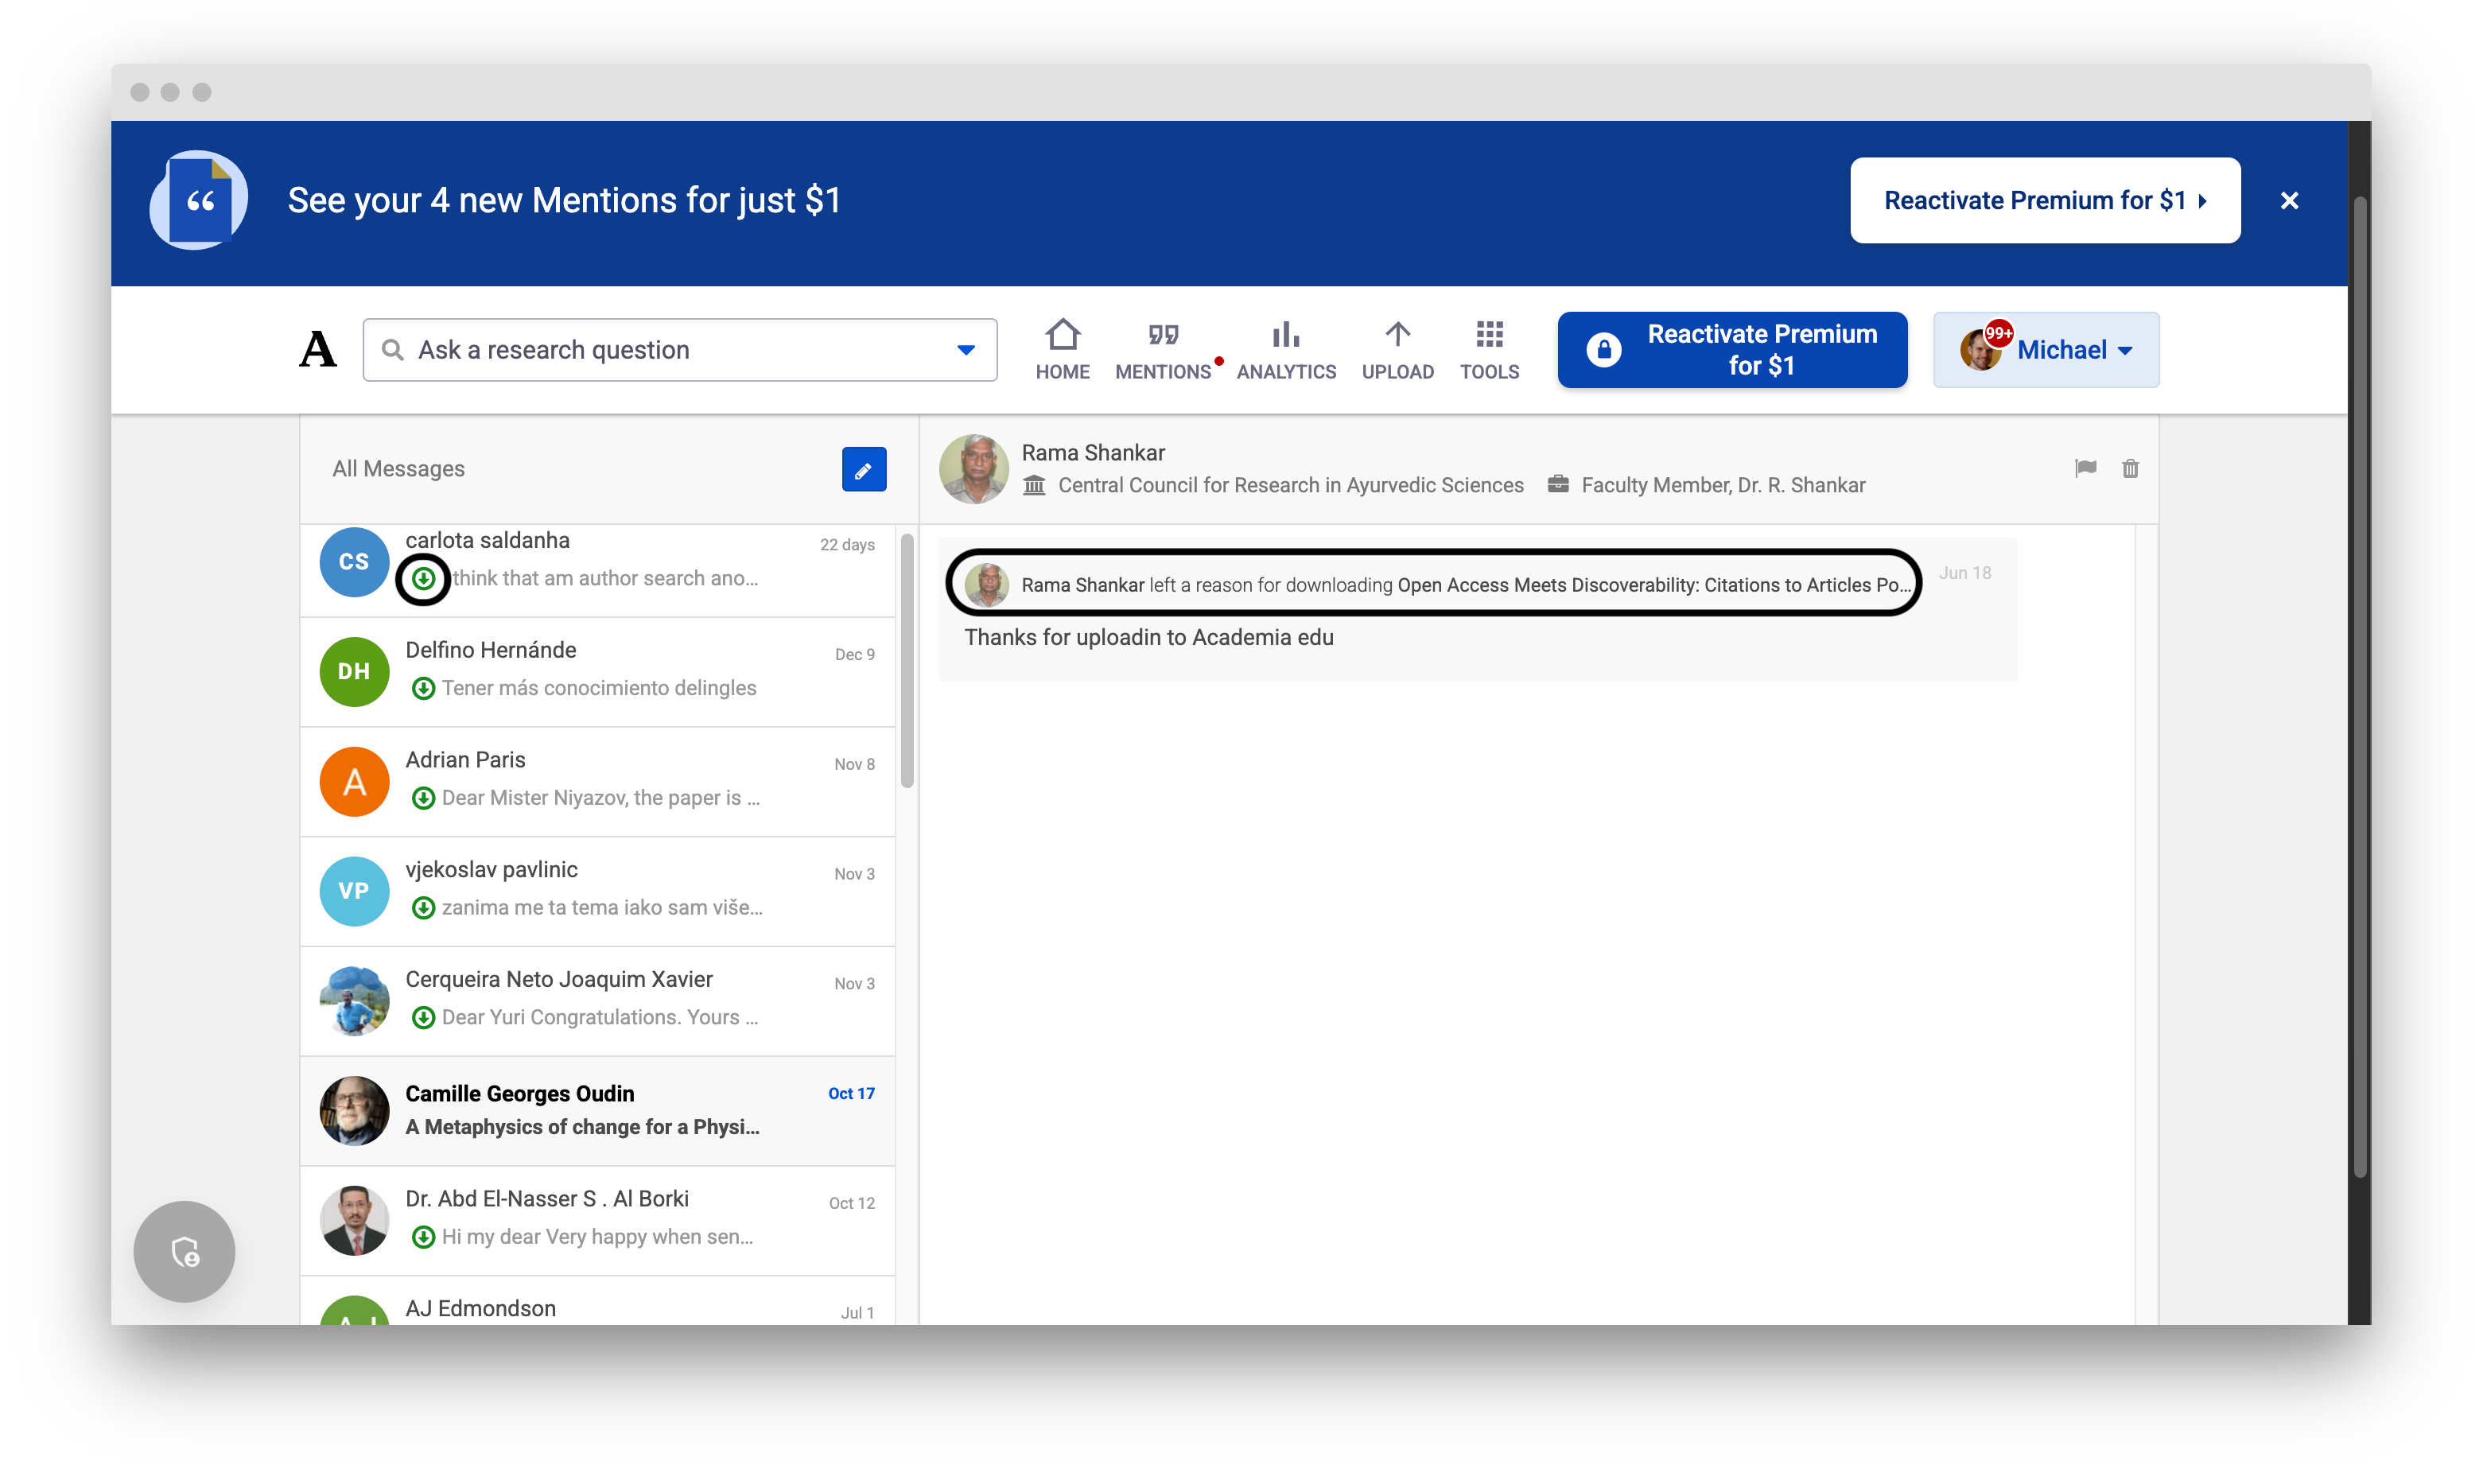Open Rama Shankar's header profile photo
This screenshot has height=1484, width=2483.
(974, 469)
